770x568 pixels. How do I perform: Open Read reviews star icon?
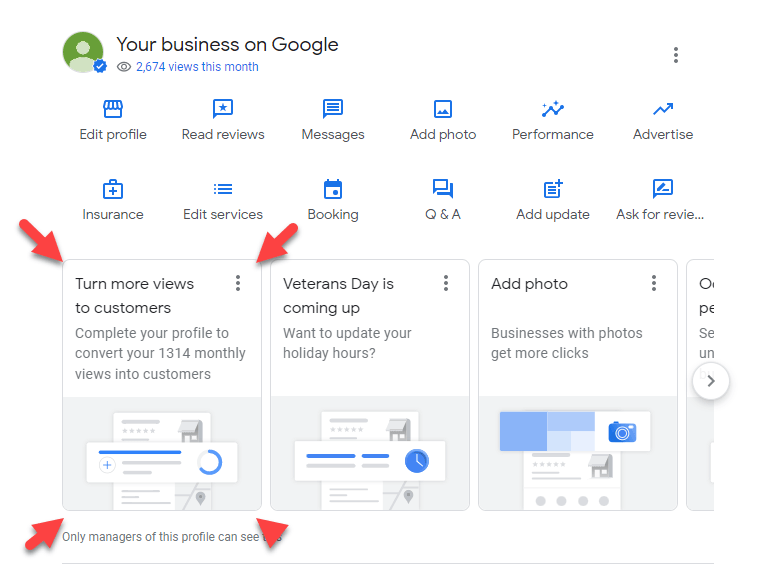[x=223, y=109]
